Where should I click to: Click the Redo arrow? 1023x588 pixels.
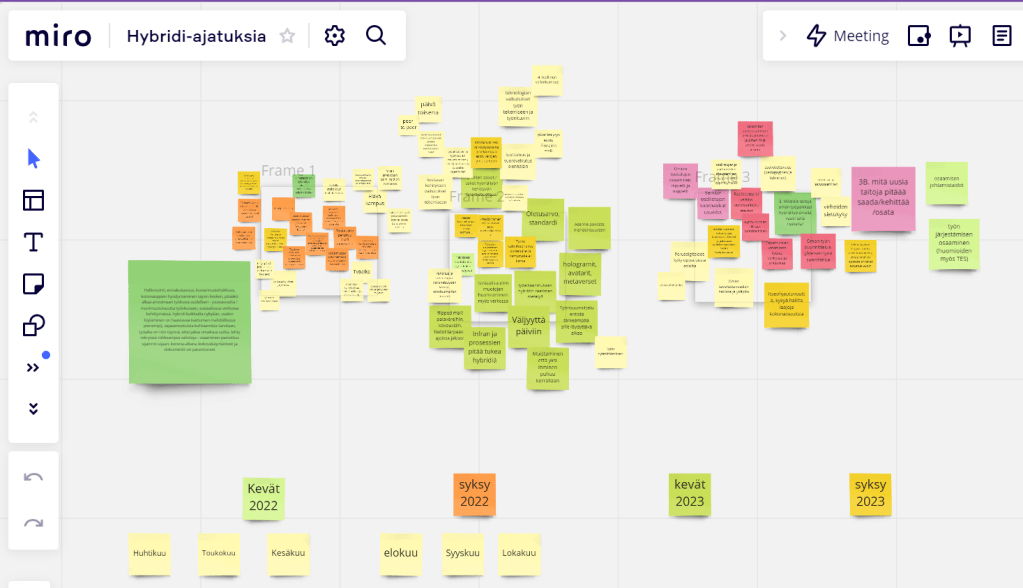pos(33,522)
